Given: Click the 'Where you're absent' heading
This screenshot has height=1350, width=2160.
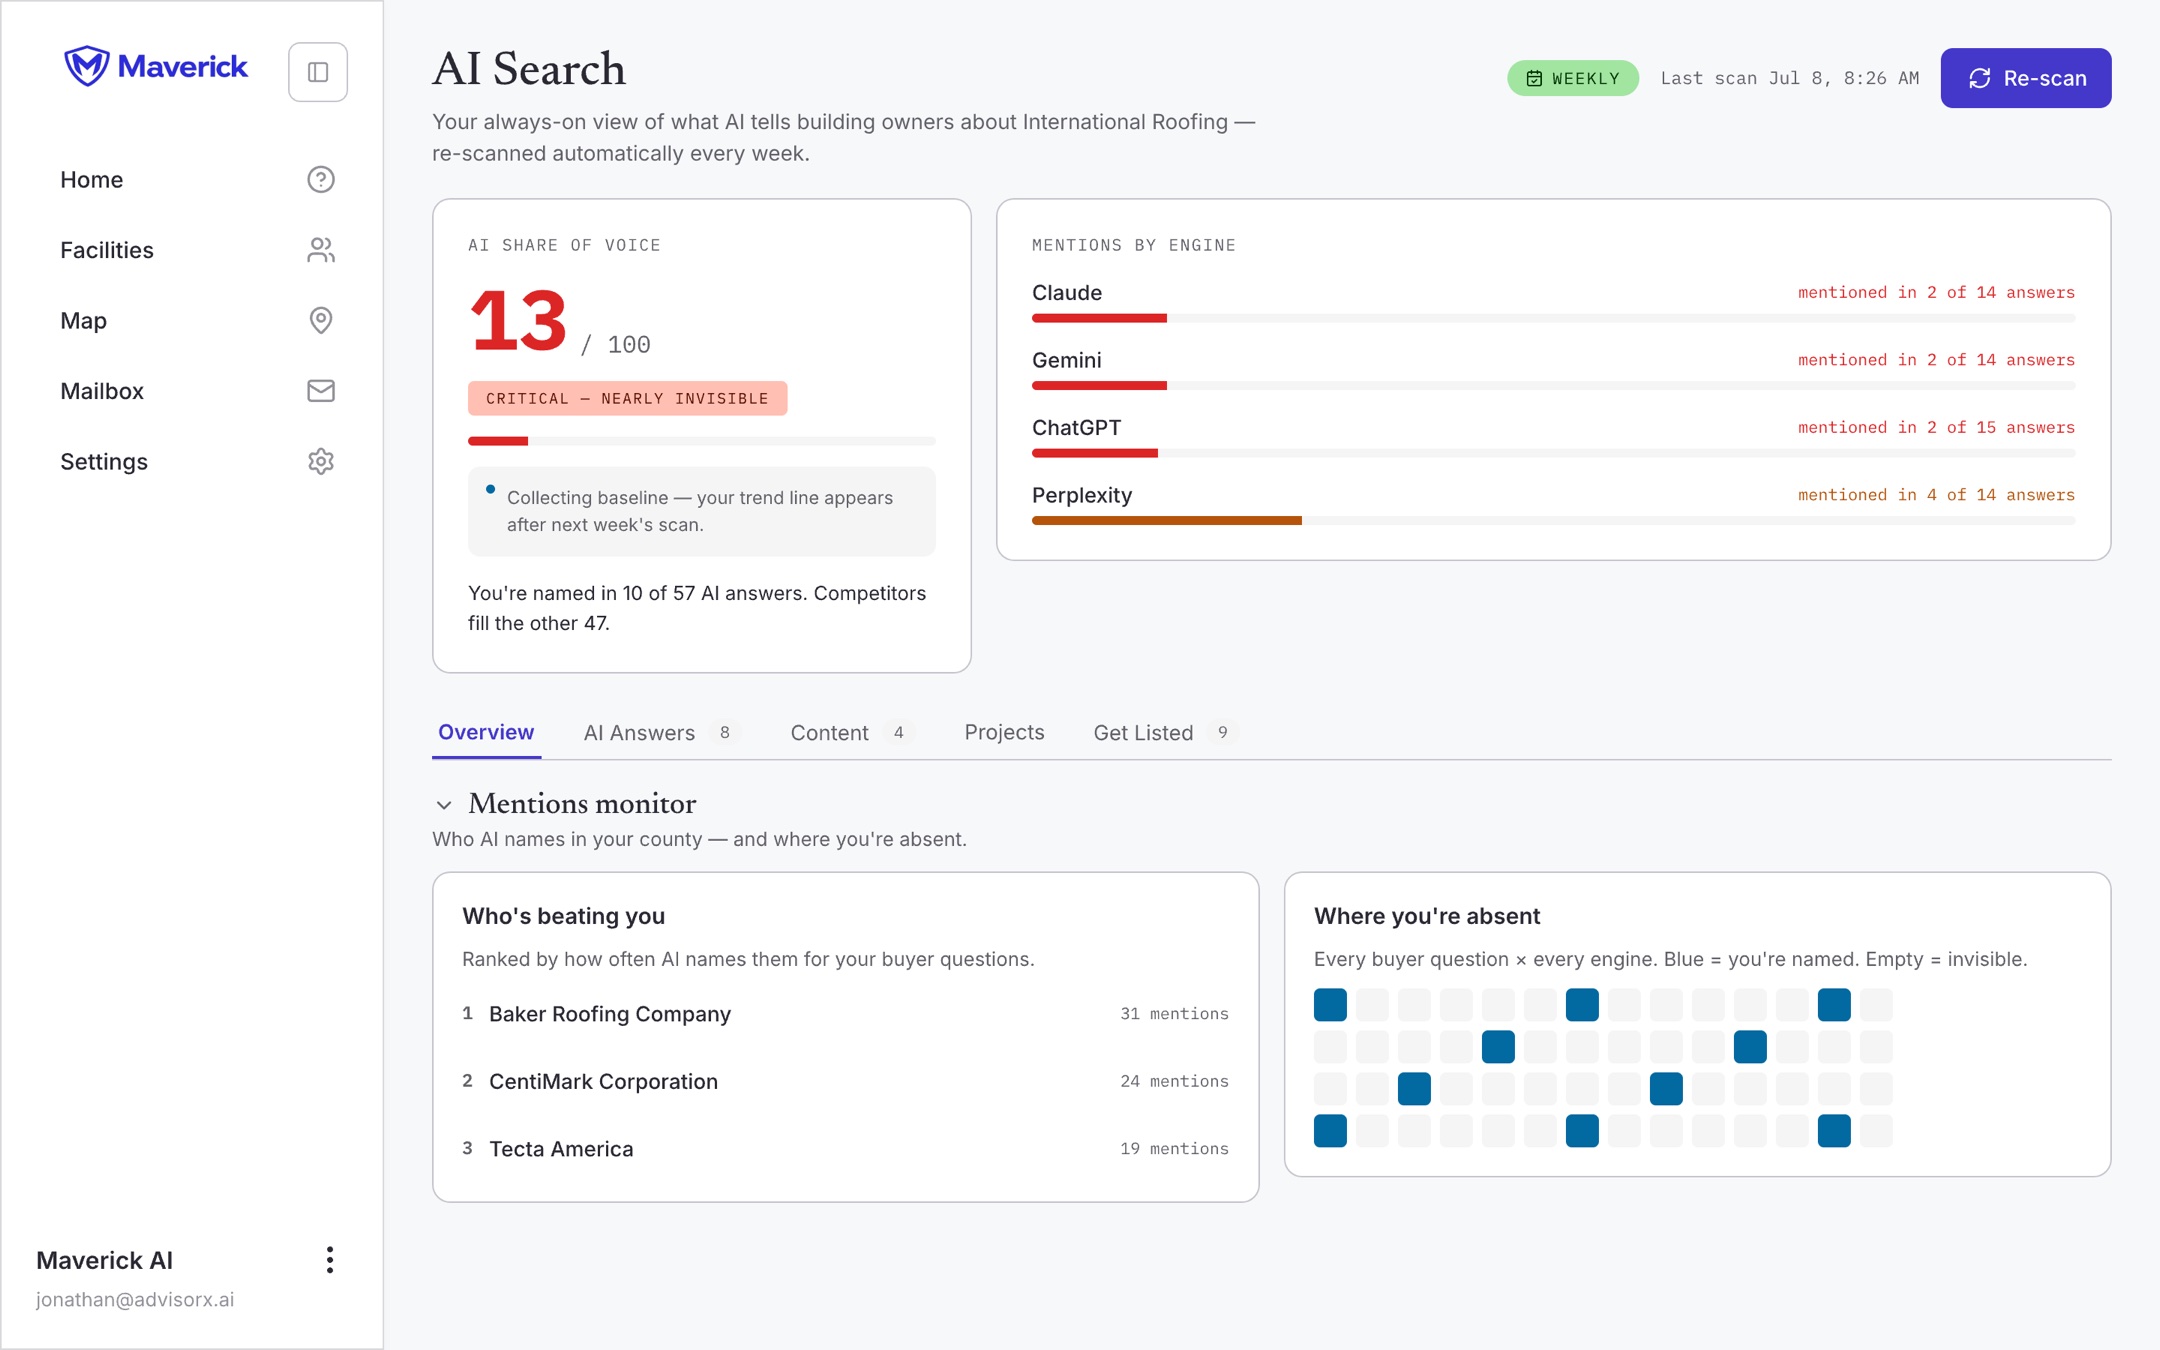Looking at the screenshot, I should tap(1426, 916).
